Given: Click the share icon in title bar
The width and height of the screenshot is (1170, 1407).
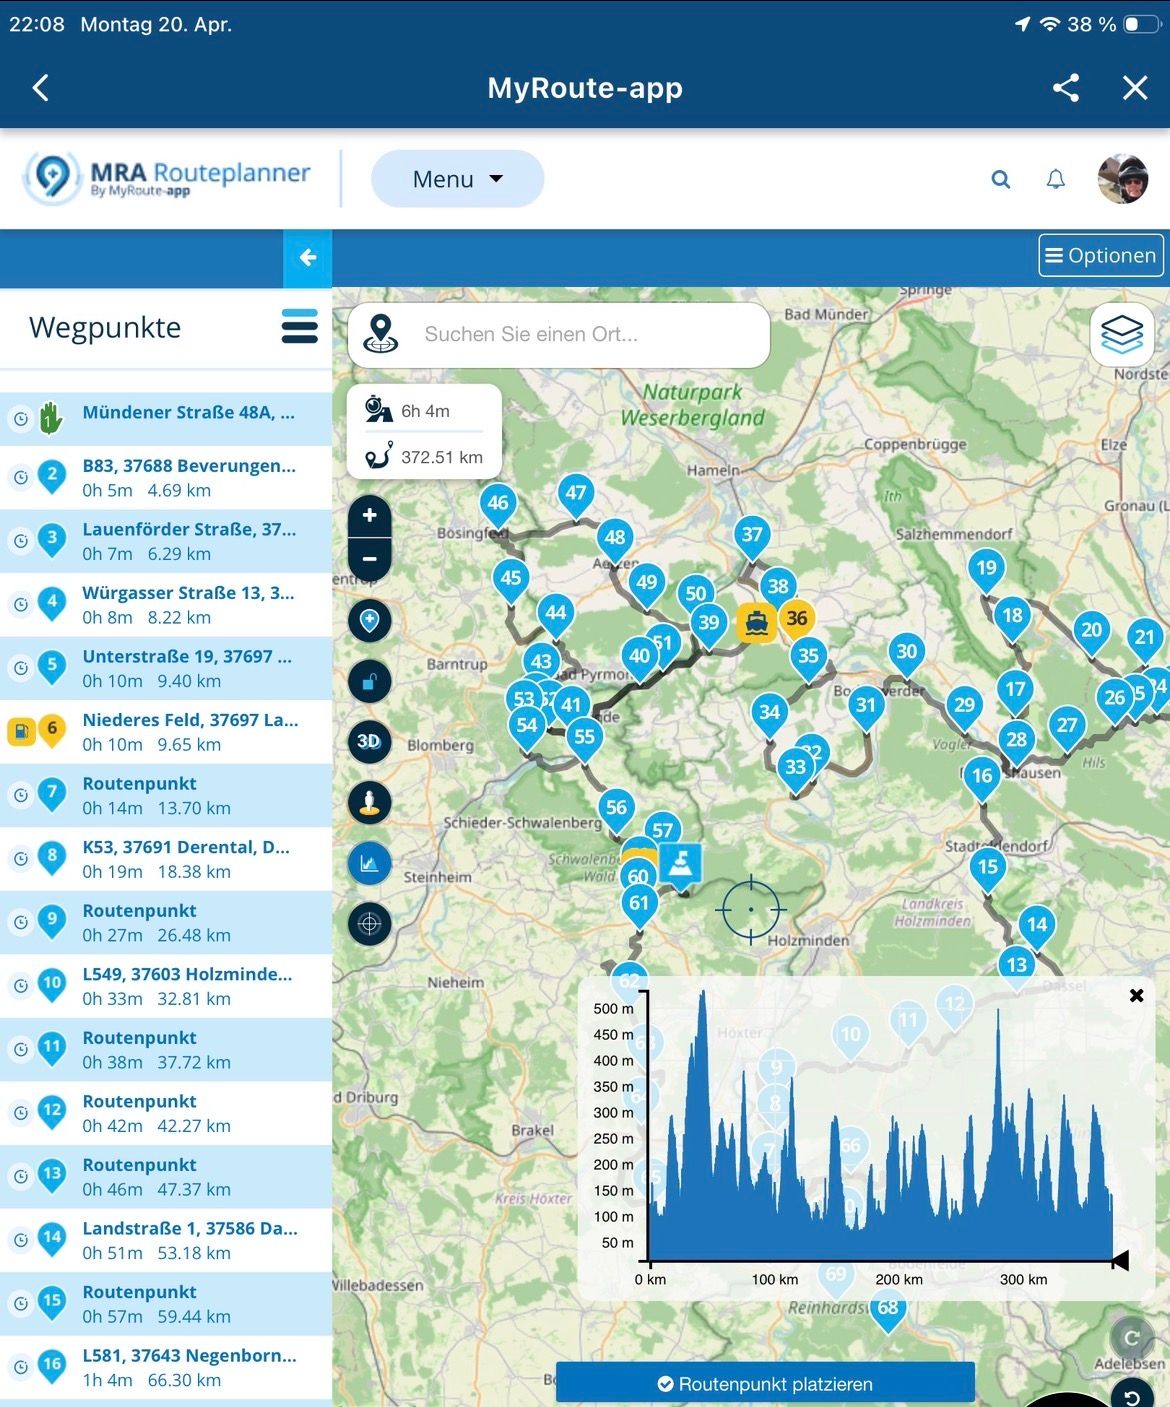Looking at the screenshot, I should [x=1066, y=88].
